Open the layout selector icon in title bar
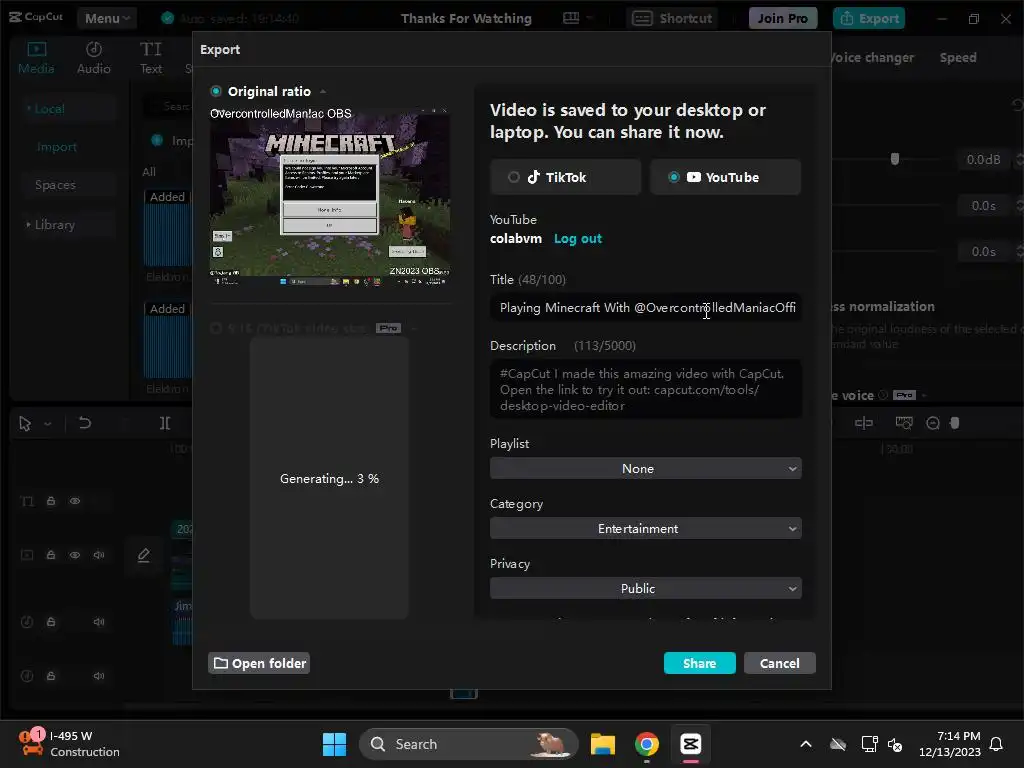The width and height of the screenshot is (1024, 768). tap(571, 18)
